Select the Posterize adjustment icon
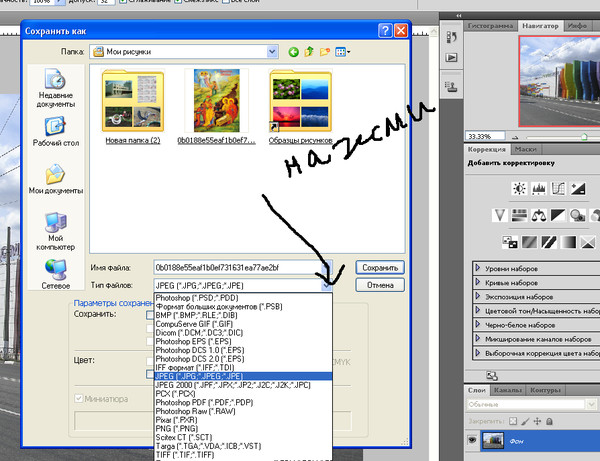 click(x=529, y=242)
